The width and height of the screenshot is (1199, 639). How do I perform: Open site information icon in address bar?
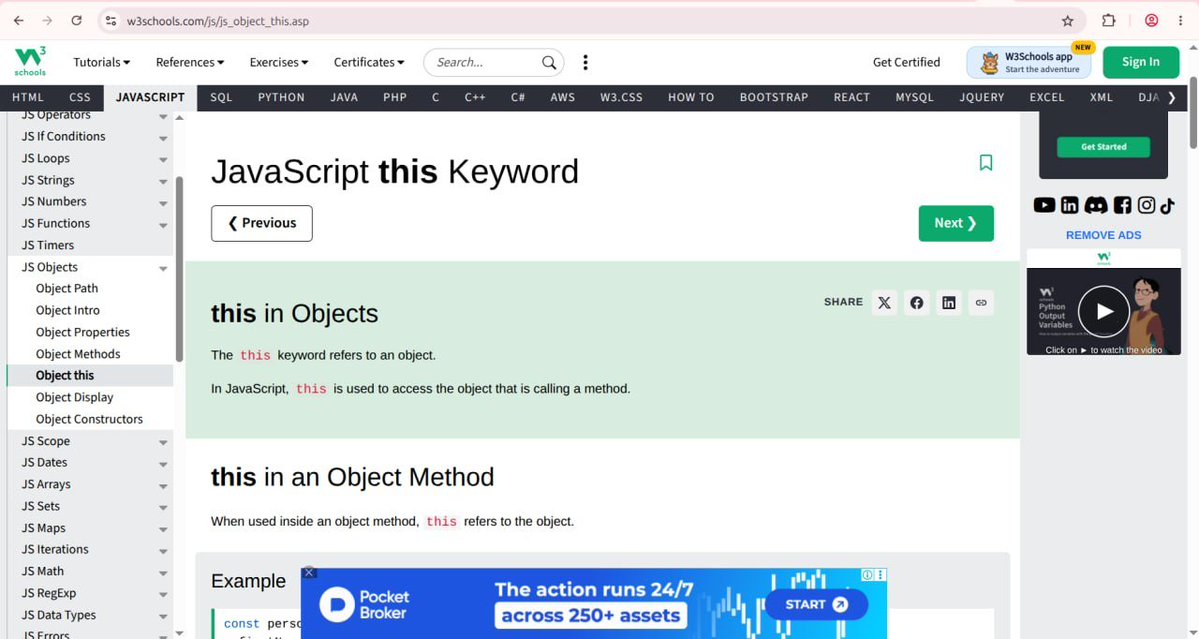(x=112, y=21)
